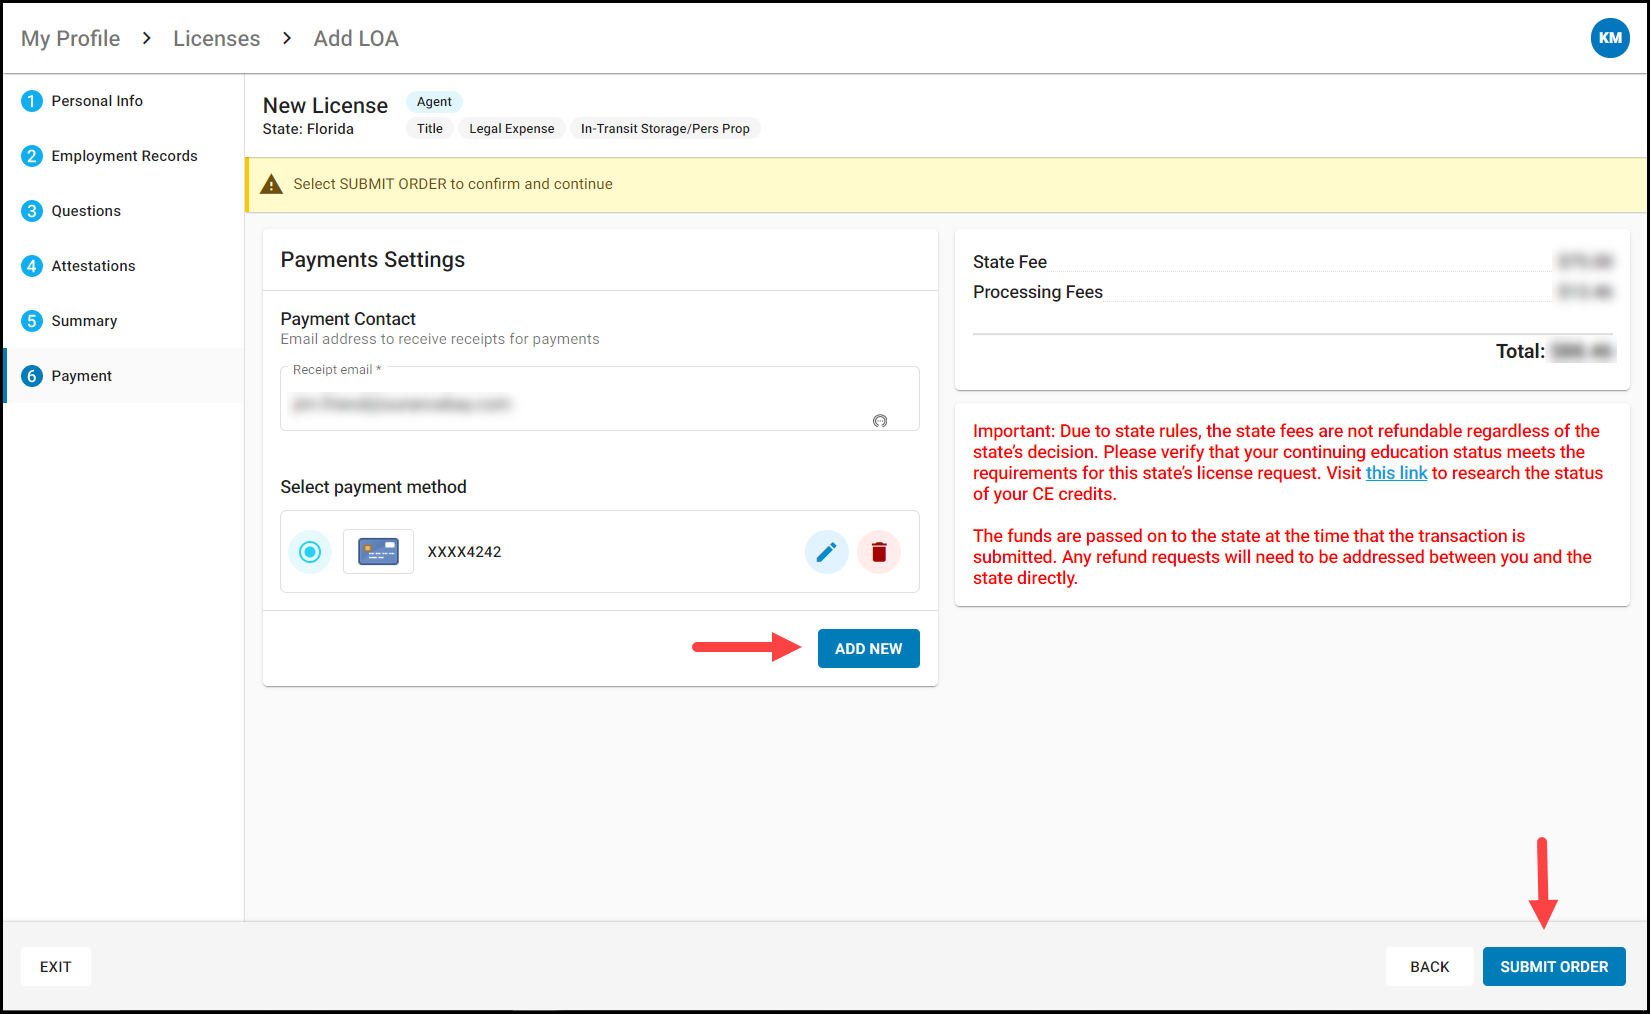Click SUBMIT ORDER button
The height and width of the screenshot is (1014, 1650).
pos(1554,967)
